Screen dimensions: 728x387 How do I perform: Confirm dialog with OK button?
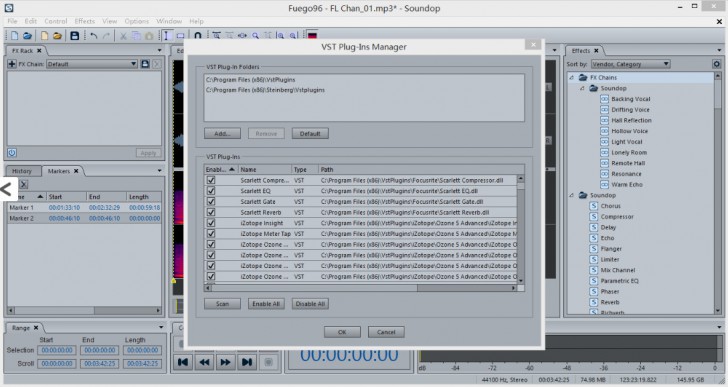point(342,332)
